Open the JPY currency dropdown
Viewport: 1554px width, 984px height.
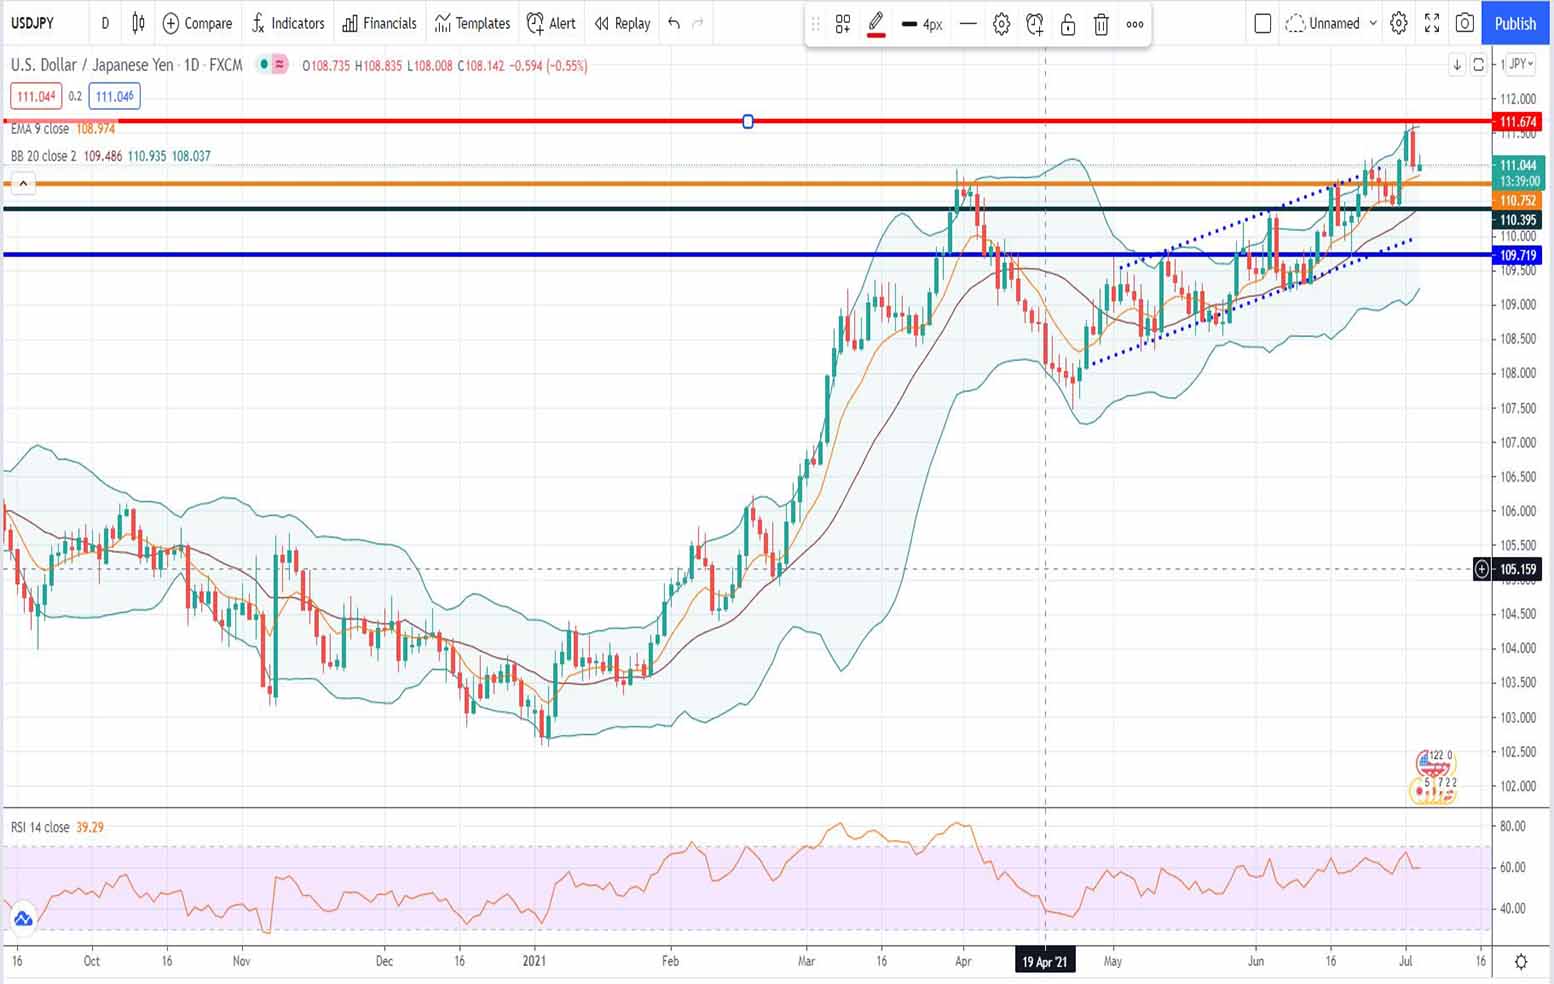[1520, 64]
